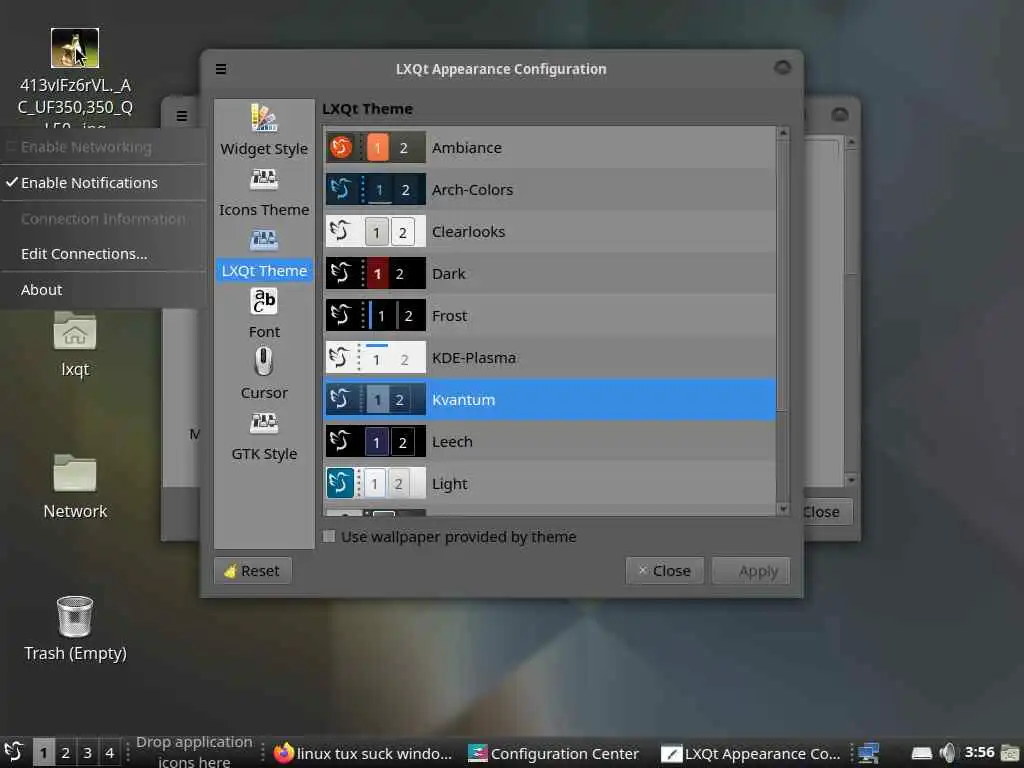The width and height of the screenshot is (1024, 768).
Task: Reset appearance settings with Reset button
Action: (253, 571)
